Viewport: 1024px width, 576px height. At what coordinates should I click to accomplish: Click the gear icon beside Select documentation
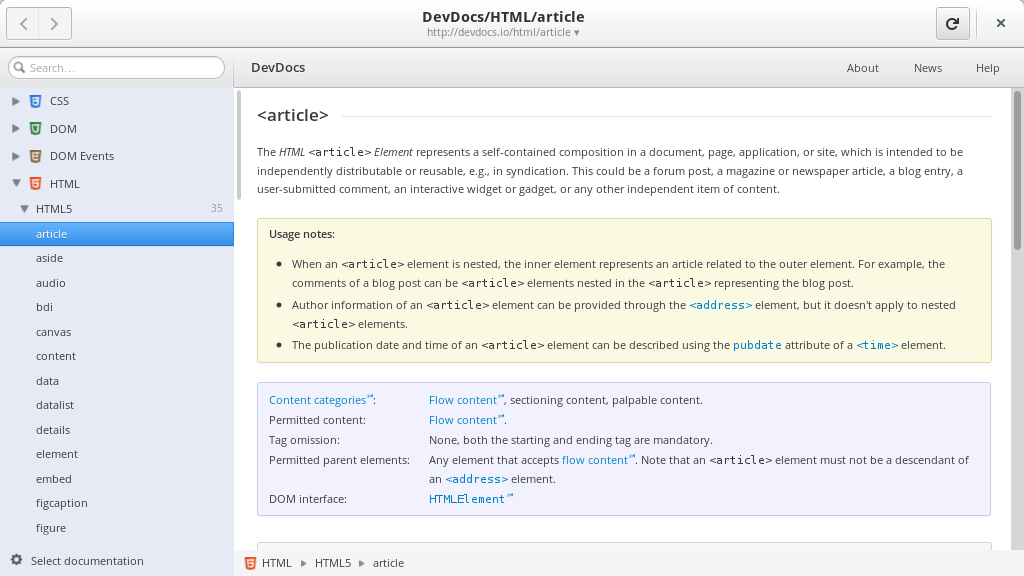[x=16, y=560]
